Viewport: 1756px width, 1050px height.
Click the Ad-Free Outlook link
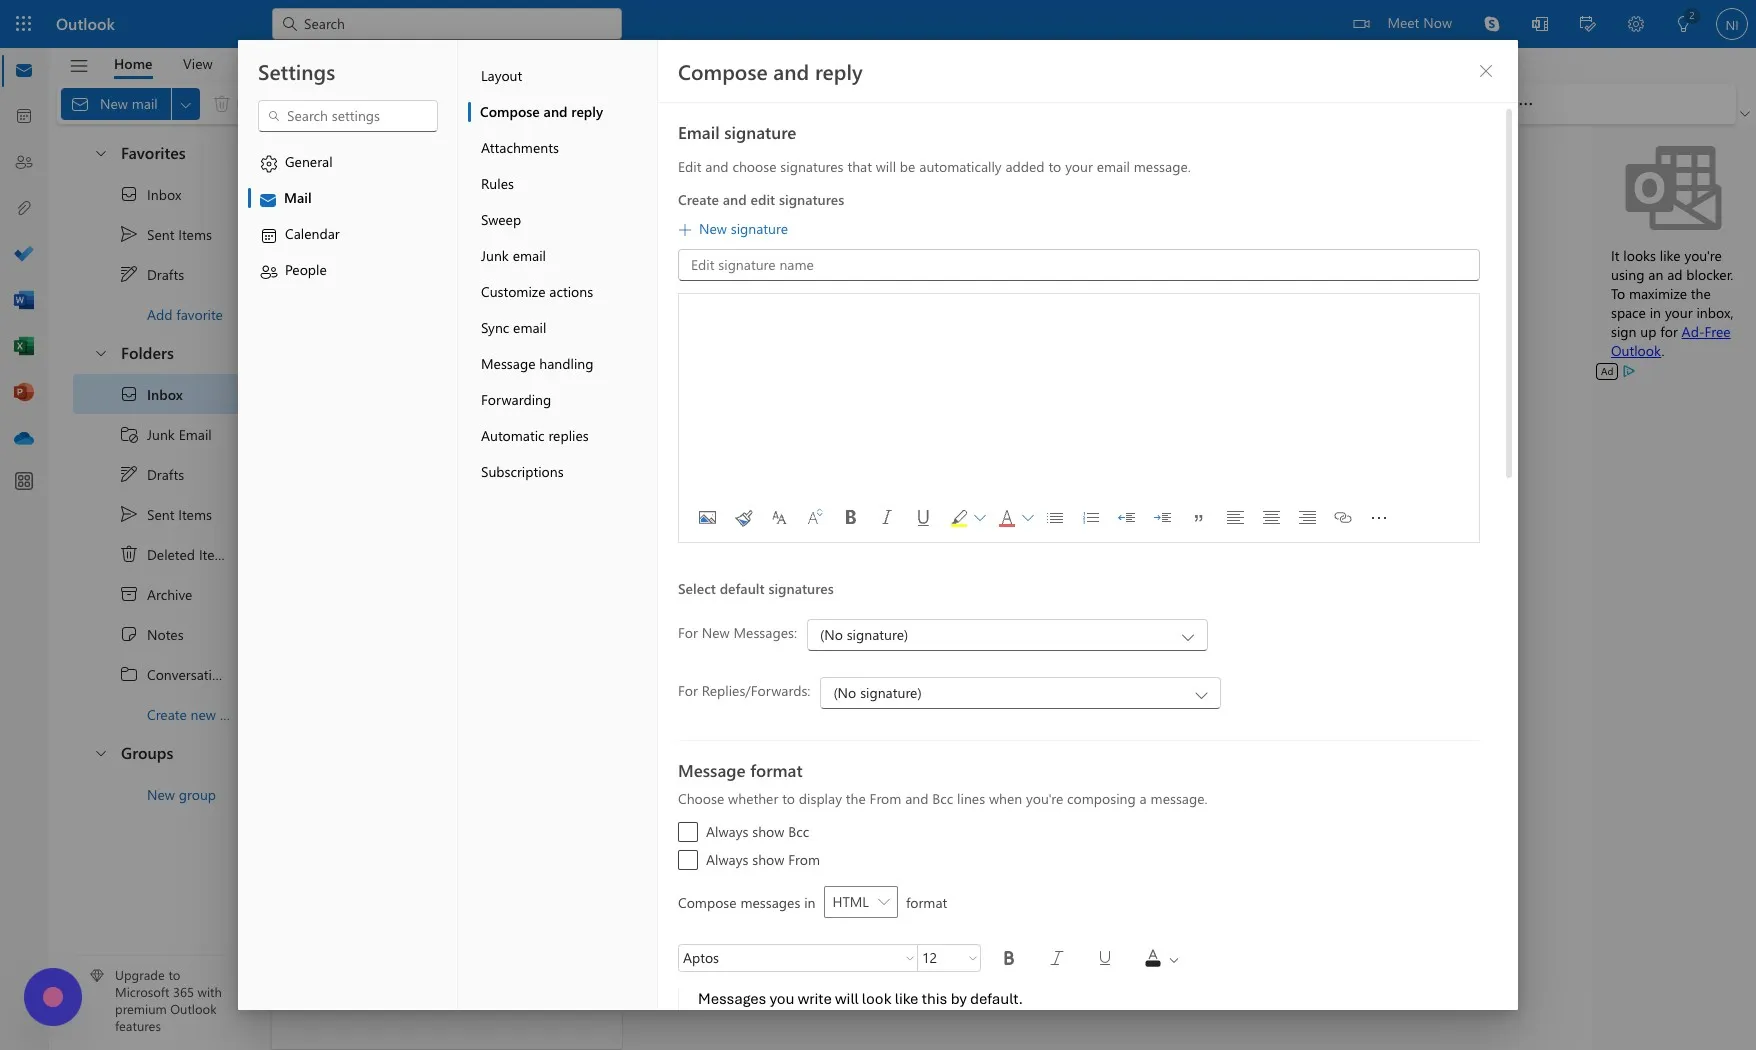click(1670, 341)
